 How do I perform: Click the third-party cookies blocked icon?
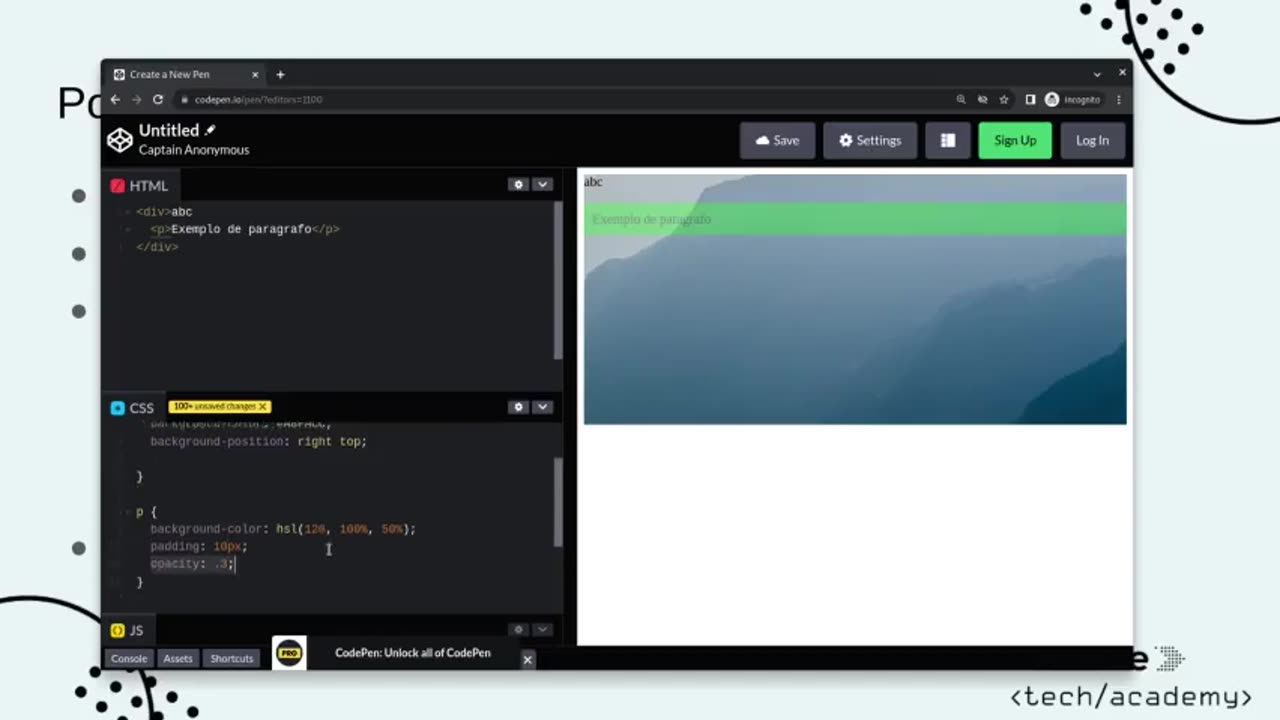[982, 100]
